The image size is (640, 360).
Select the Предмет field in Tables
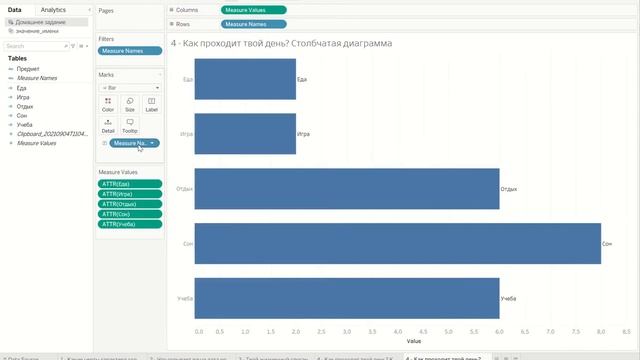[28, 69]
